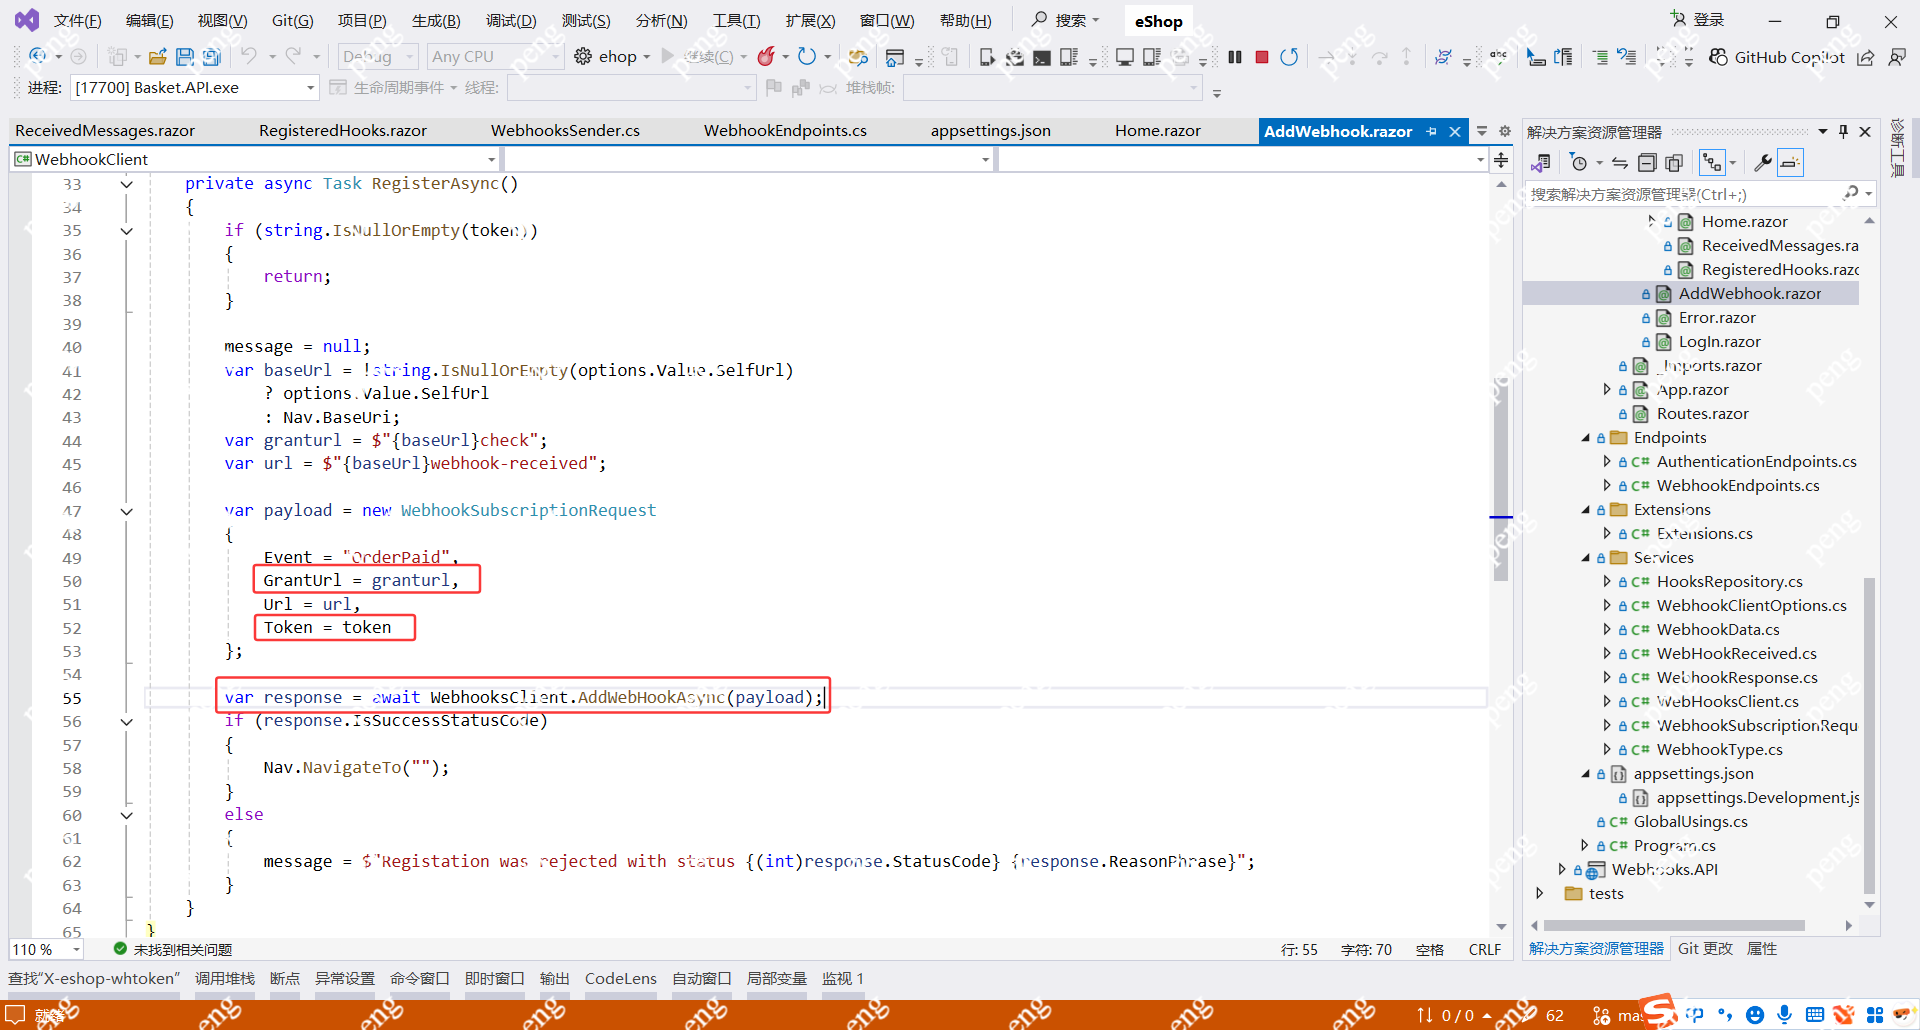Open the editor settings gear icon
The image size is (1920, 1030).
coord(1504,131)
